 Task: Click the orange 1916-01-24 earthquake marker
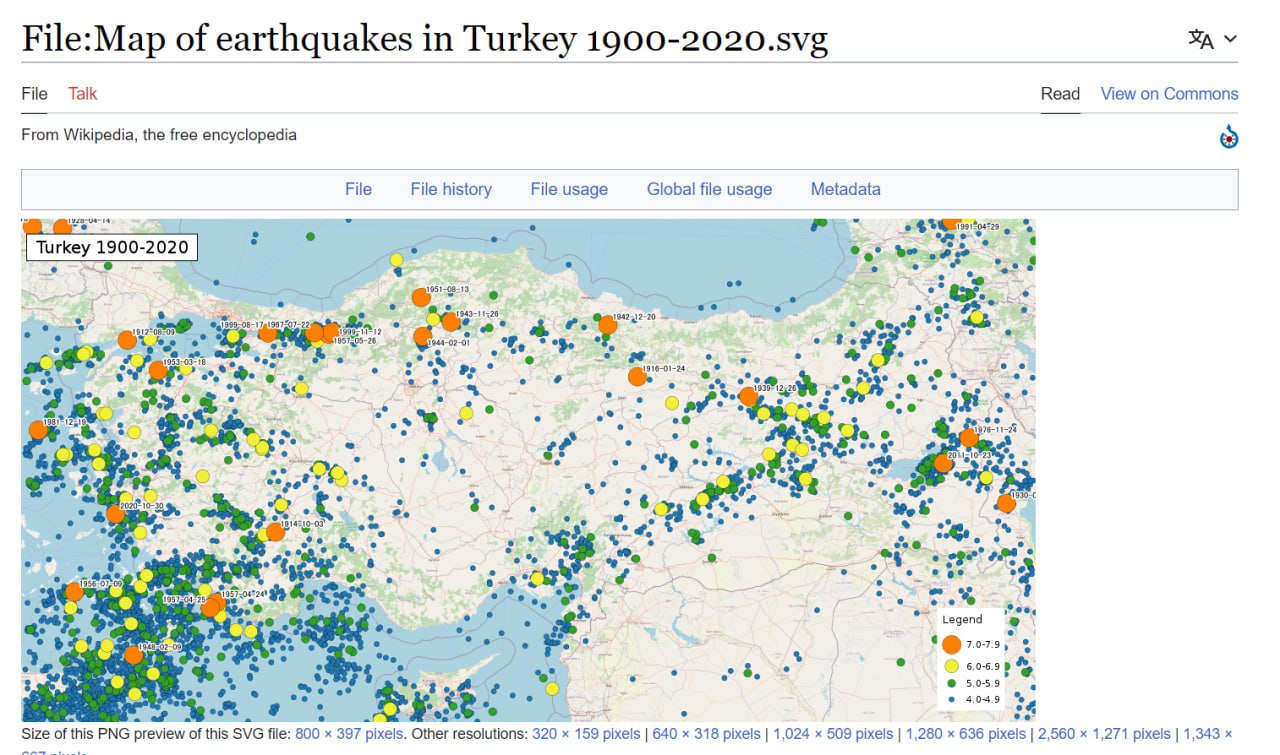637,377
